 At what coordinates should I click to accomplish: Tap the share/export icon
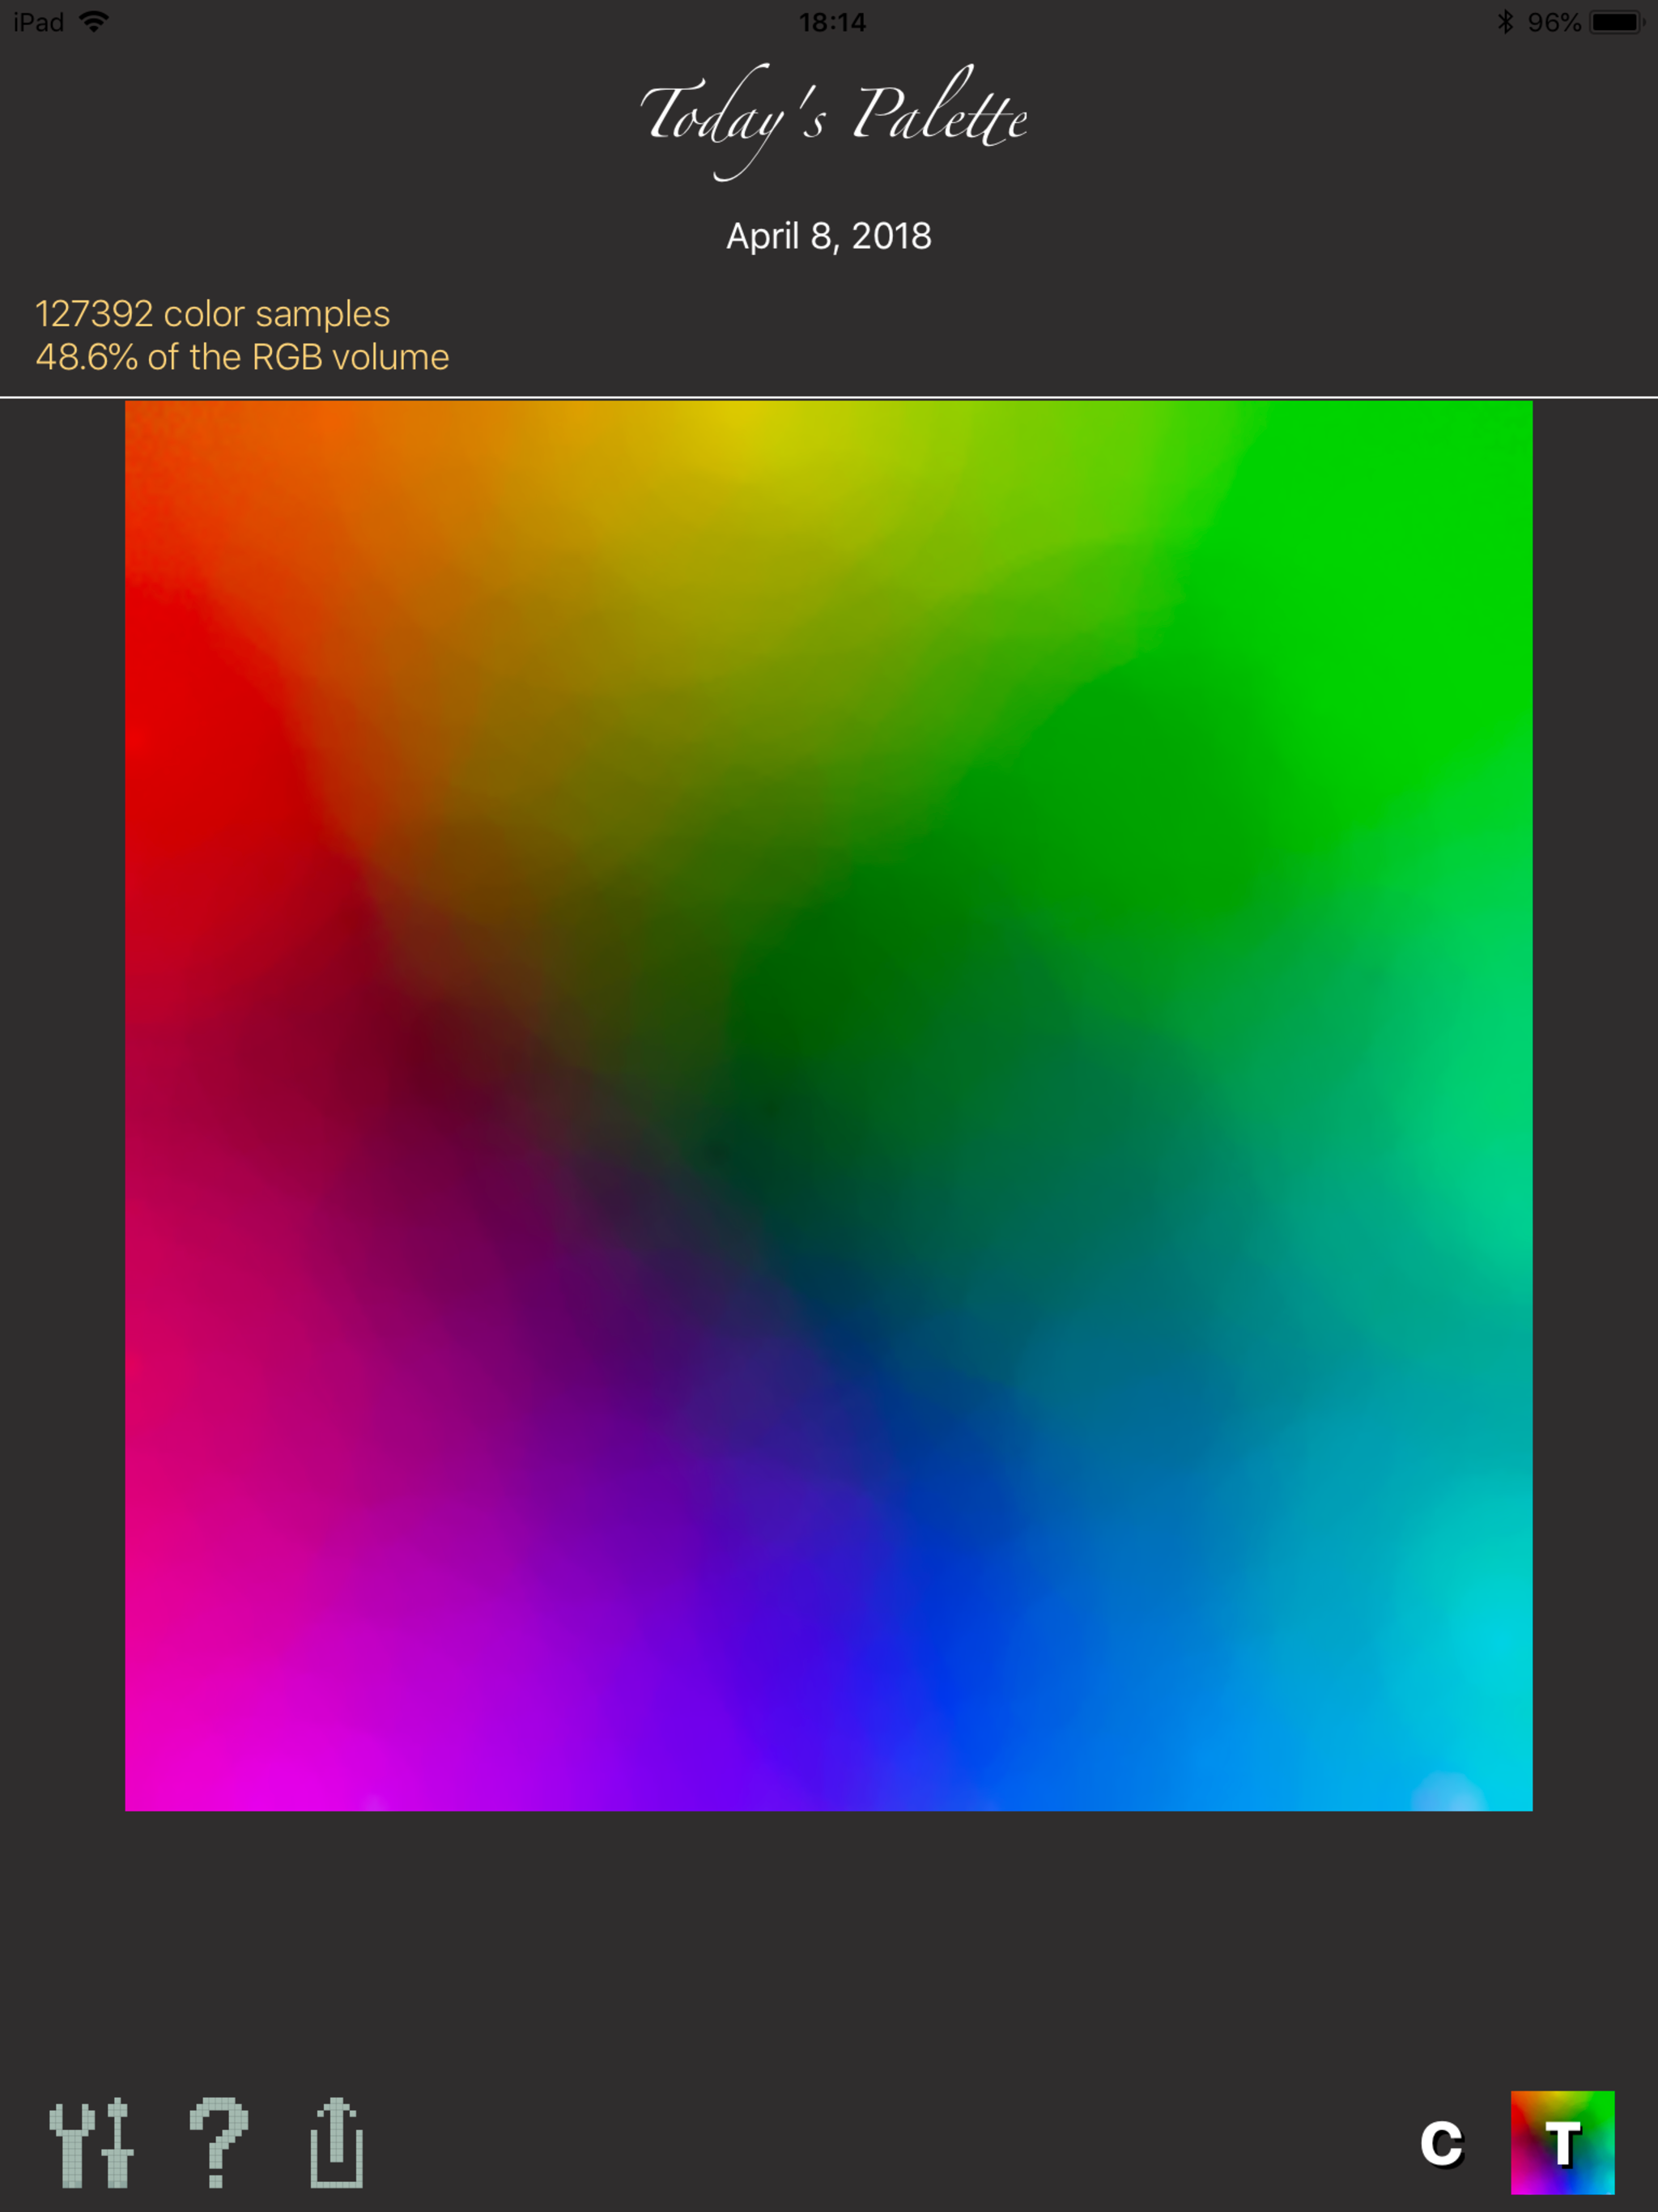[336, 2143]
